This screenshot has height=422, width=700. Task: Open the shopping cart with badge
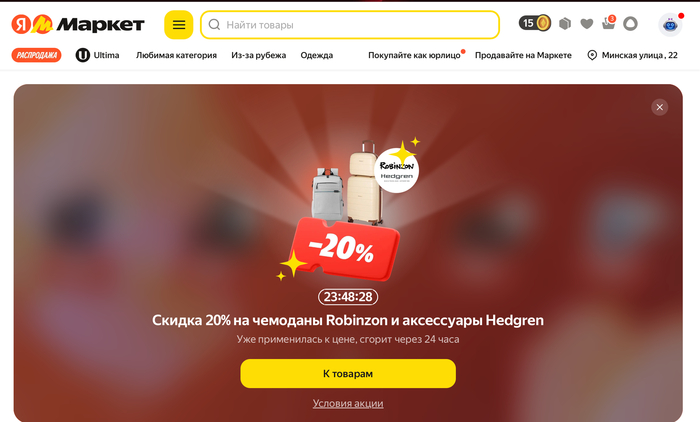(x=608, y=22)
